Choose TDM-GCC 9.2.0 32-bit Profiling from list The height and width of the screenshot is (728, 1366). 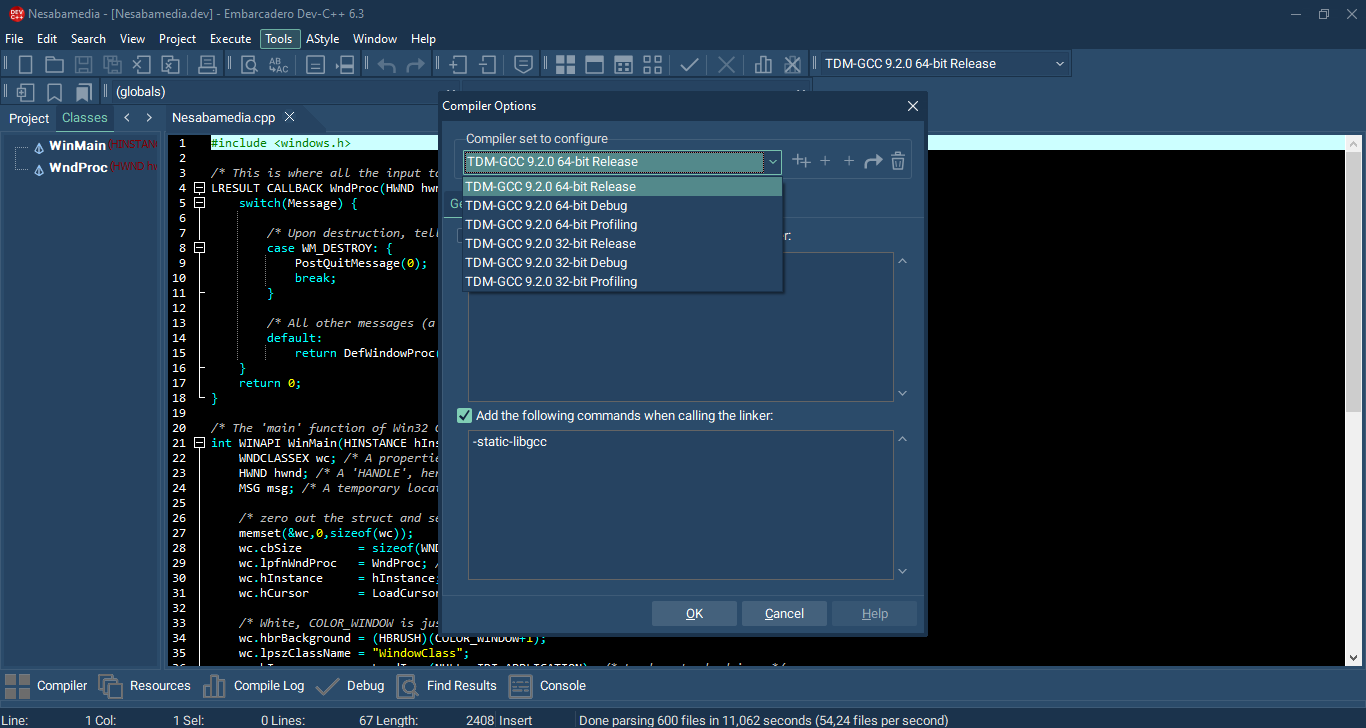coord(551,282)
